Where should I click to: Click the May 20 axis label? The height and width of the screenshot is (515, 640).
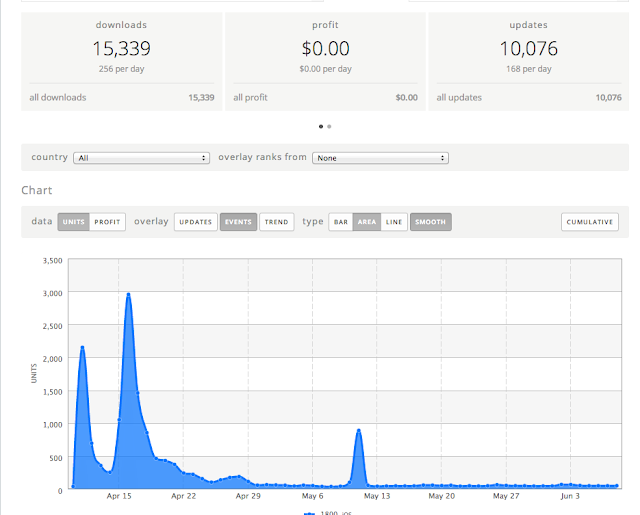(441, 496)
